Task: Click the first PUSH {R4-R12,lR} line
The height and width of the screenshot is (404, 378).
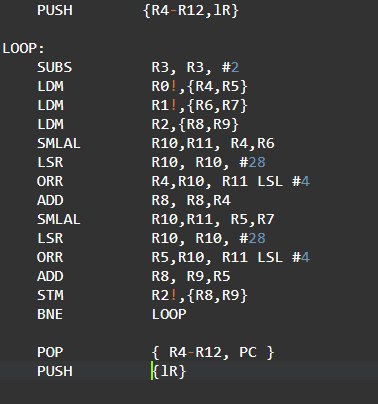Action: [138, 11]
